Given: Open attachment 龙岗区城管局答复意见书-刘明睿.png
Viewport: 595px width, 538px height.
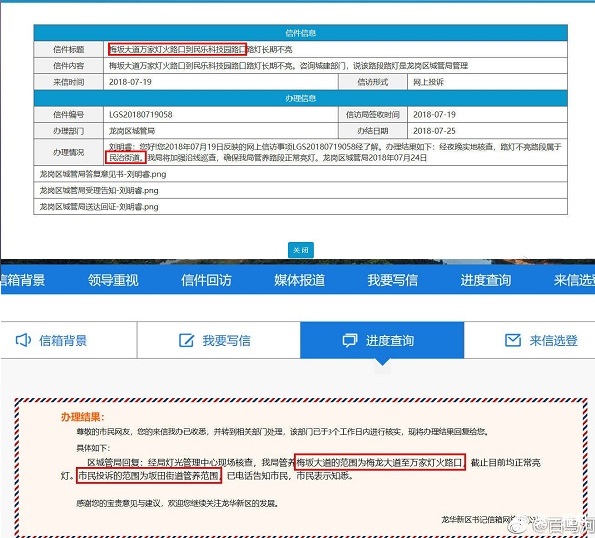Looking at the screenshot, I should pyautogui.click(x=103, y=174).
